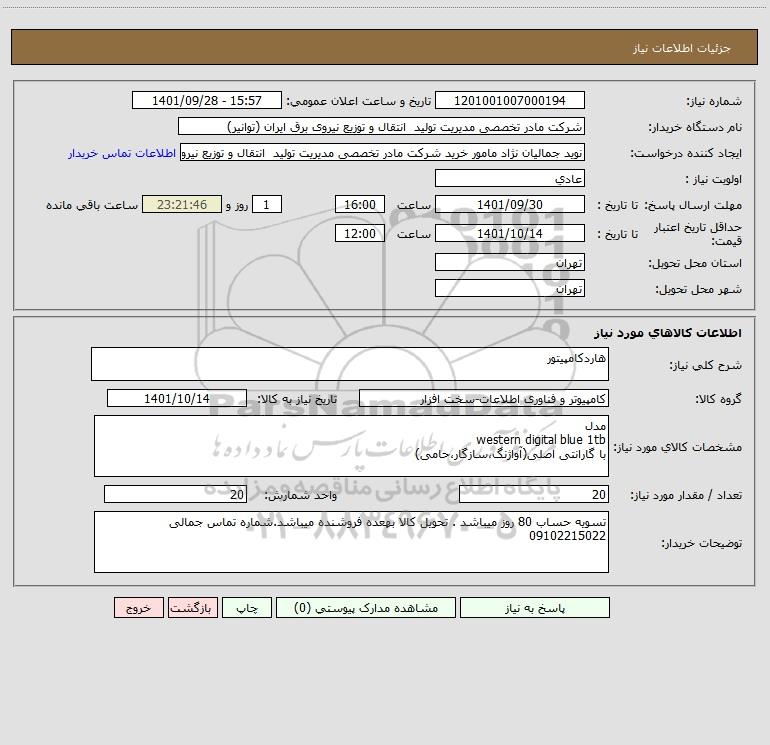The image size is (770, 745).
Task: Click the response deadline date 1401/09/30
Action: coord(510,204)
